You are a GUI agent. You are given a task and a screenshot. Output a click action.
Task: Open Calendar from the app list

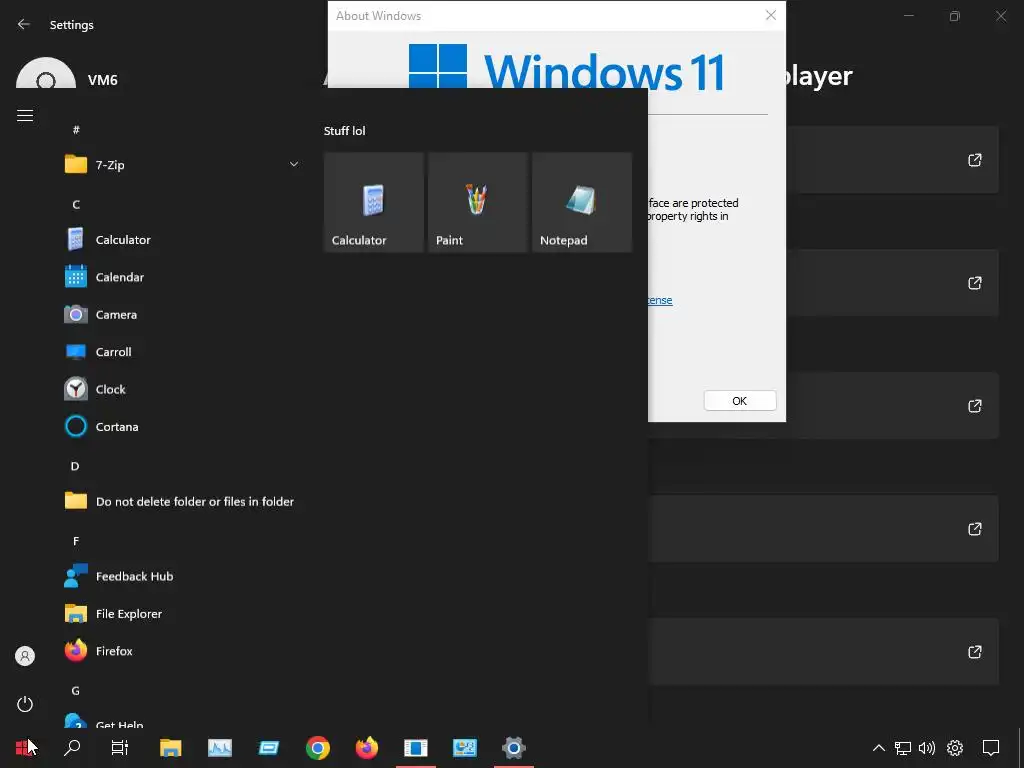(x=182, y=277)
